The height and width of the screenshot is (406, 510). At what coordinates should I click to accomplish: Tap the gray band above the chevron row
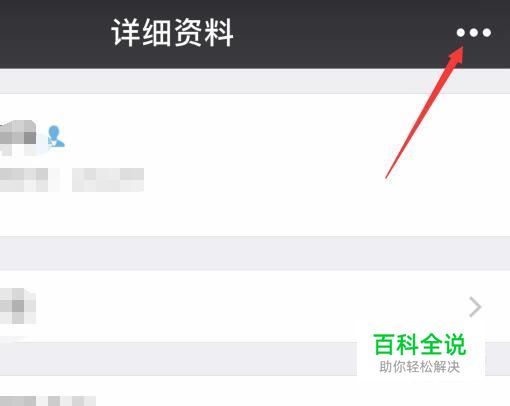tap(255, 253)
